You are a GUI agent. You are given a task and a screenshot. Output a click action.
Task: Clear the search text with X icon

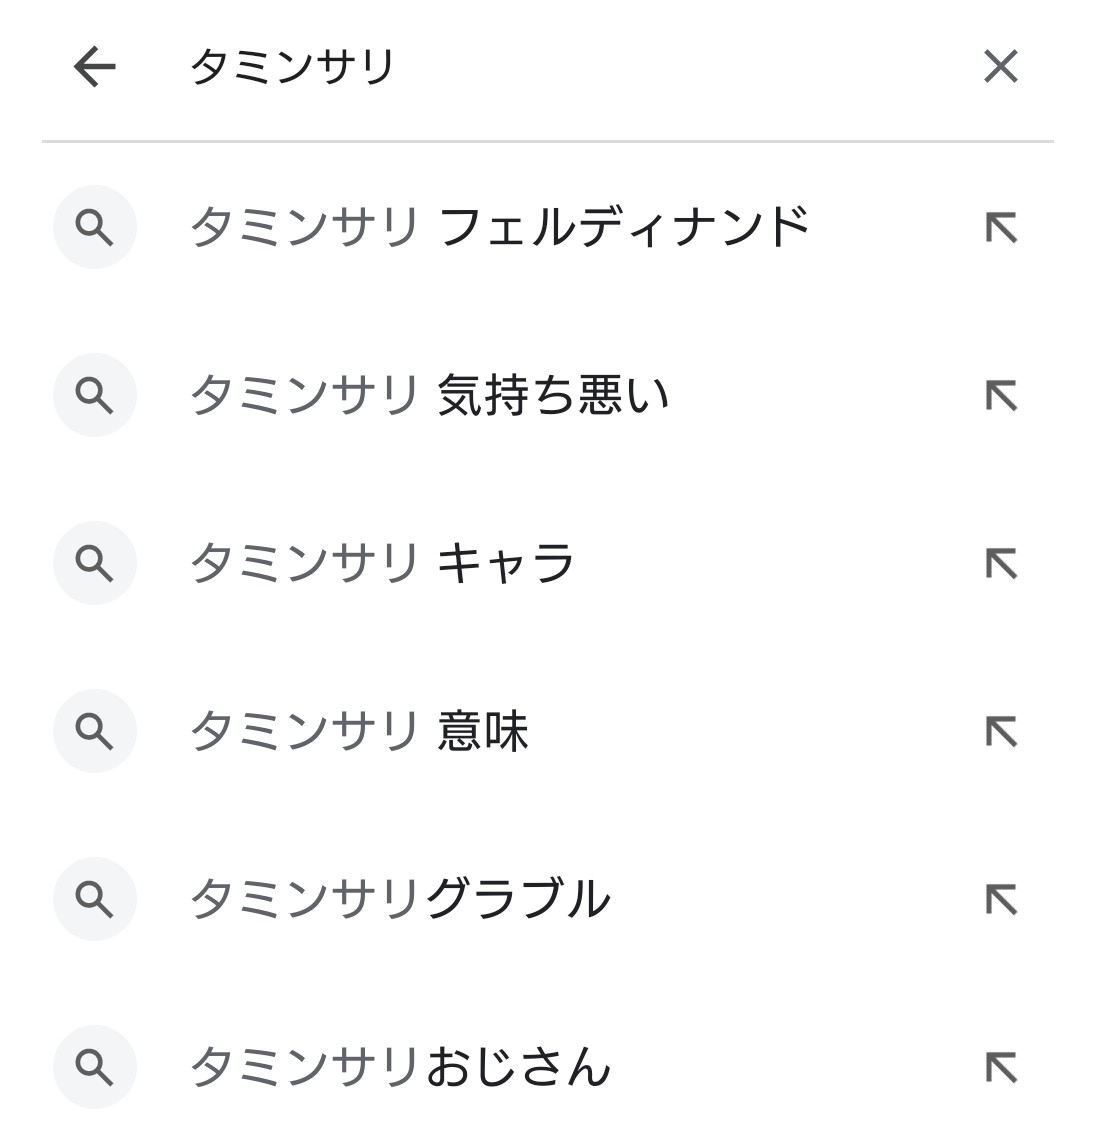pos(1000,67)
